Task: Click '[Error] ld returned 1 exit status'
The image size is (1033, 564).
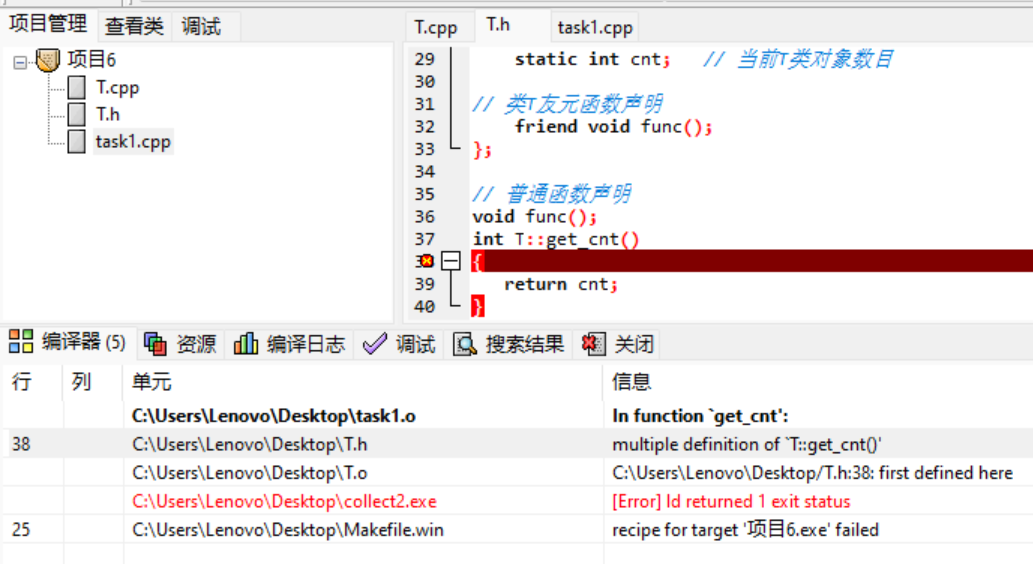Action: (x=731, y=501)
